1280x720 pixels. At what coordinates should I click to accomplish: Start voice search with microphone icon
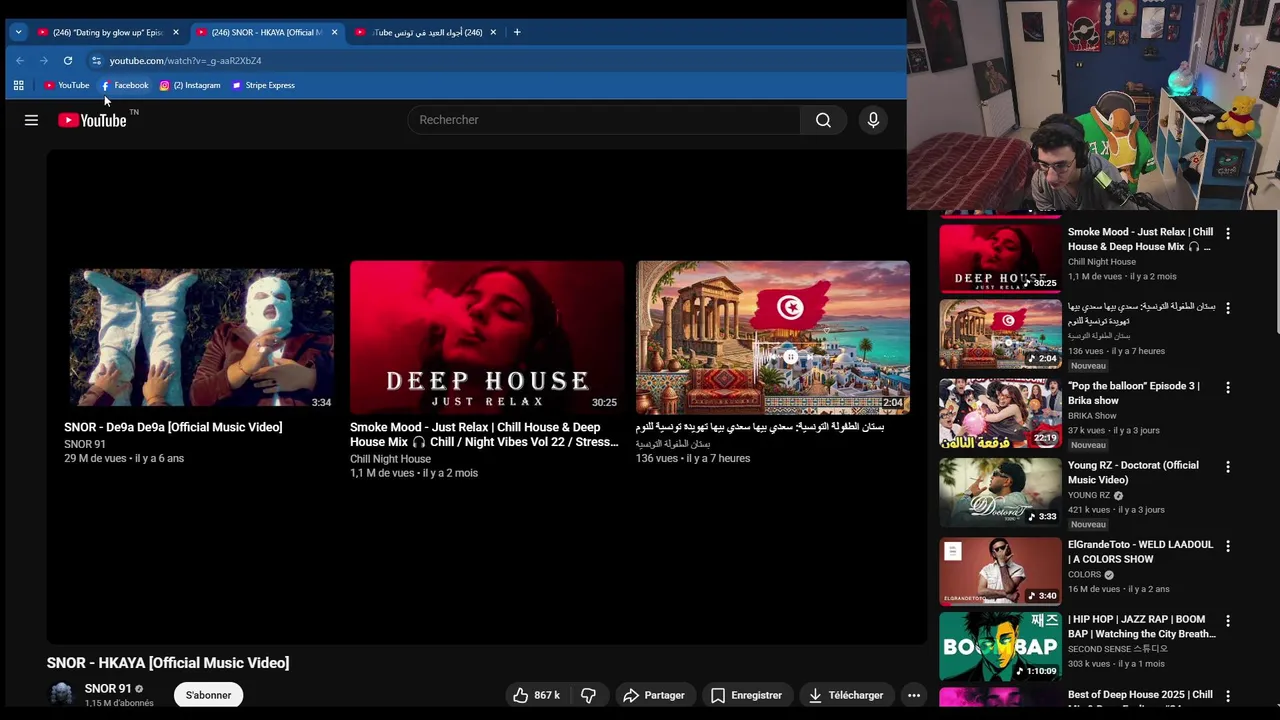coord(873,120)
